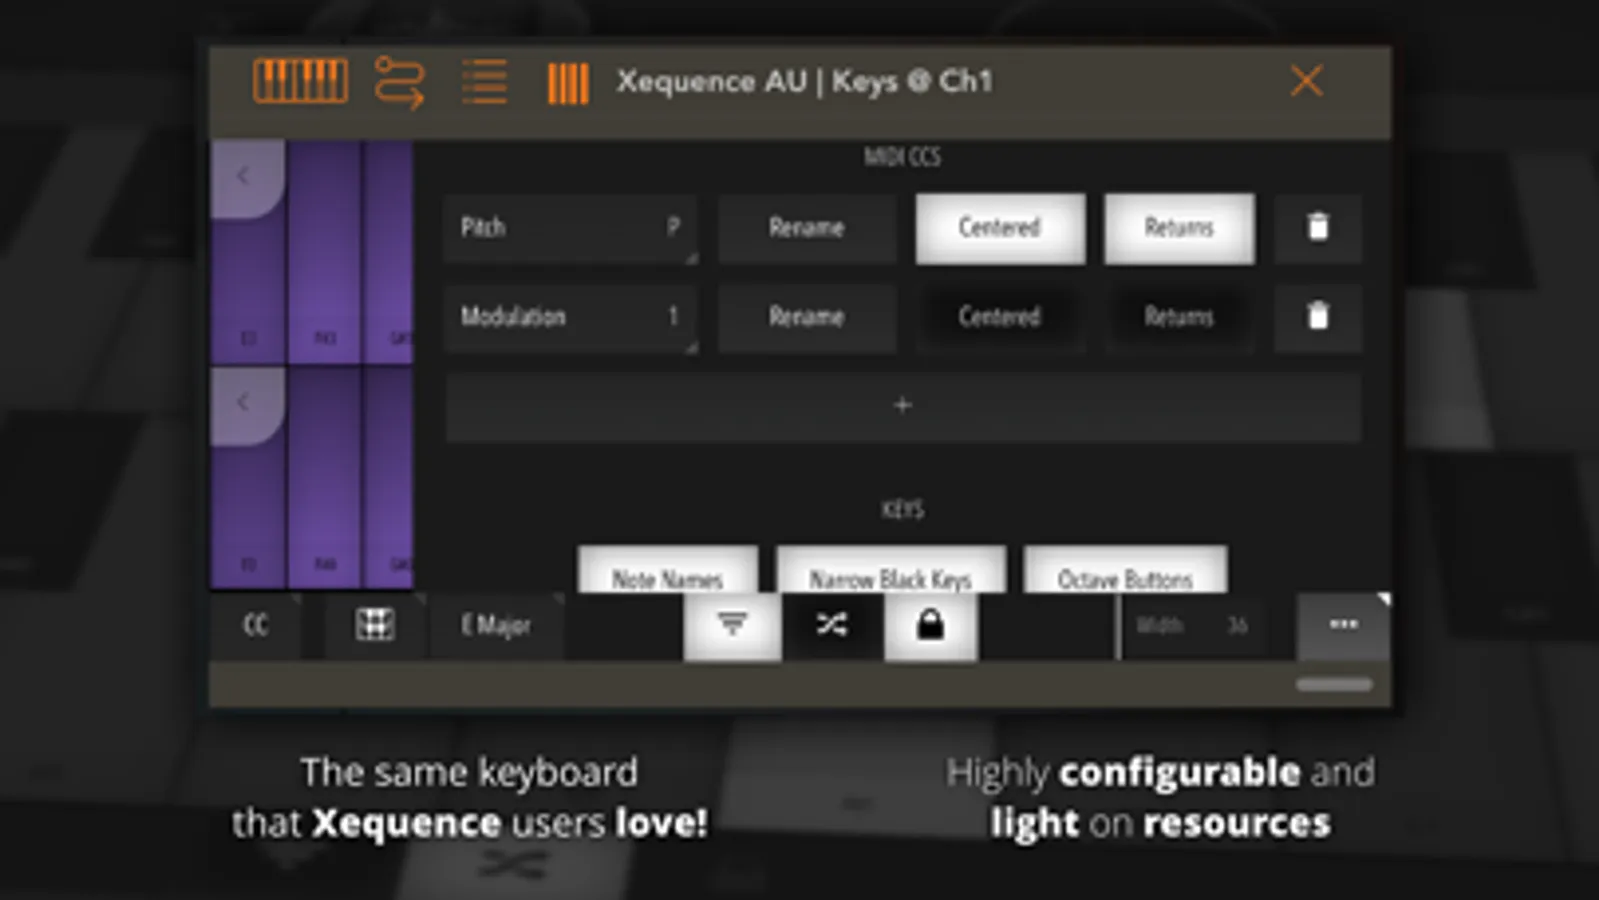
Task: Enable Centered for the Modulation row
Action: click(1000, 317)
